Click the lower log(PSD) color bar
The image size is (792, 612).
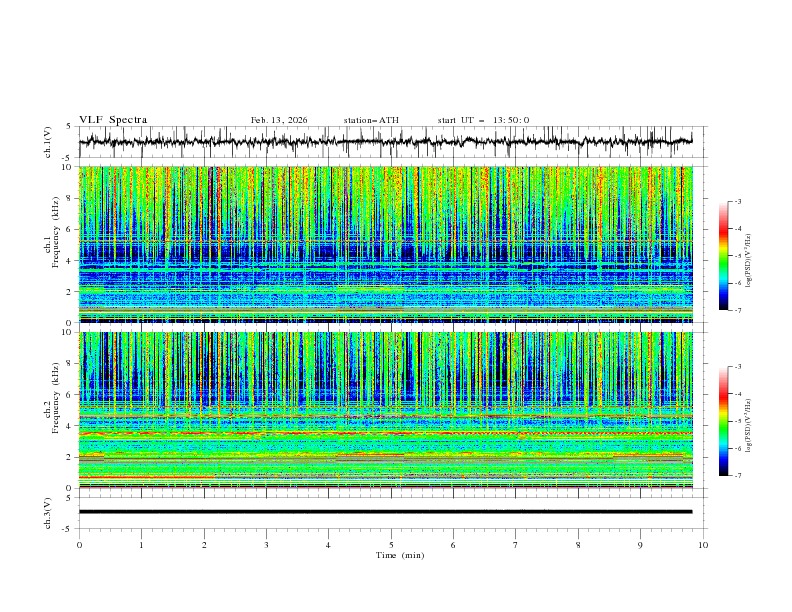723,421
